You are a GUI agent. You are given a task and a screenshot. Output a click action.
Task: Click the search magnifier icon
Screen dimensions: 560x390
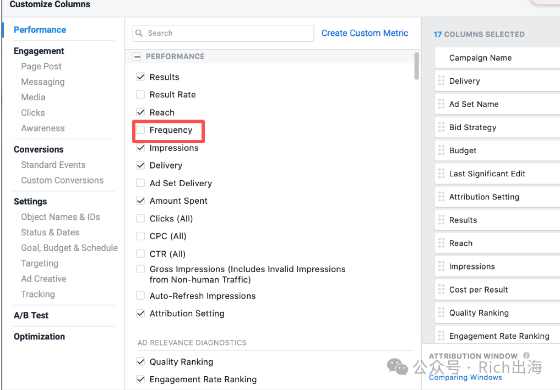pos(139,33)
